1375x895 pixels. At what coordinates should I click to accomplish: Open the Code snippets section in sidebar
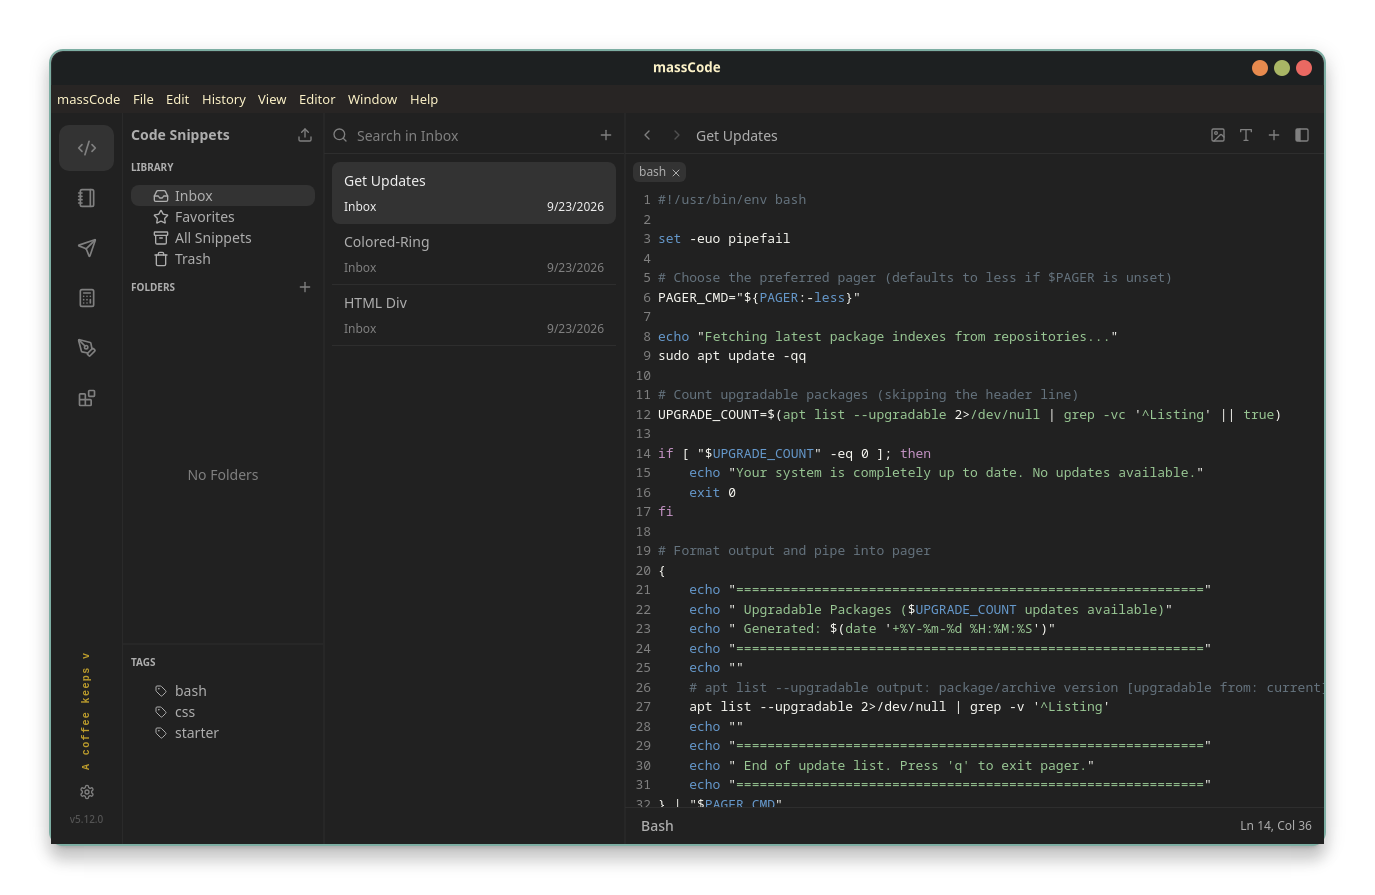click(87, 148)
